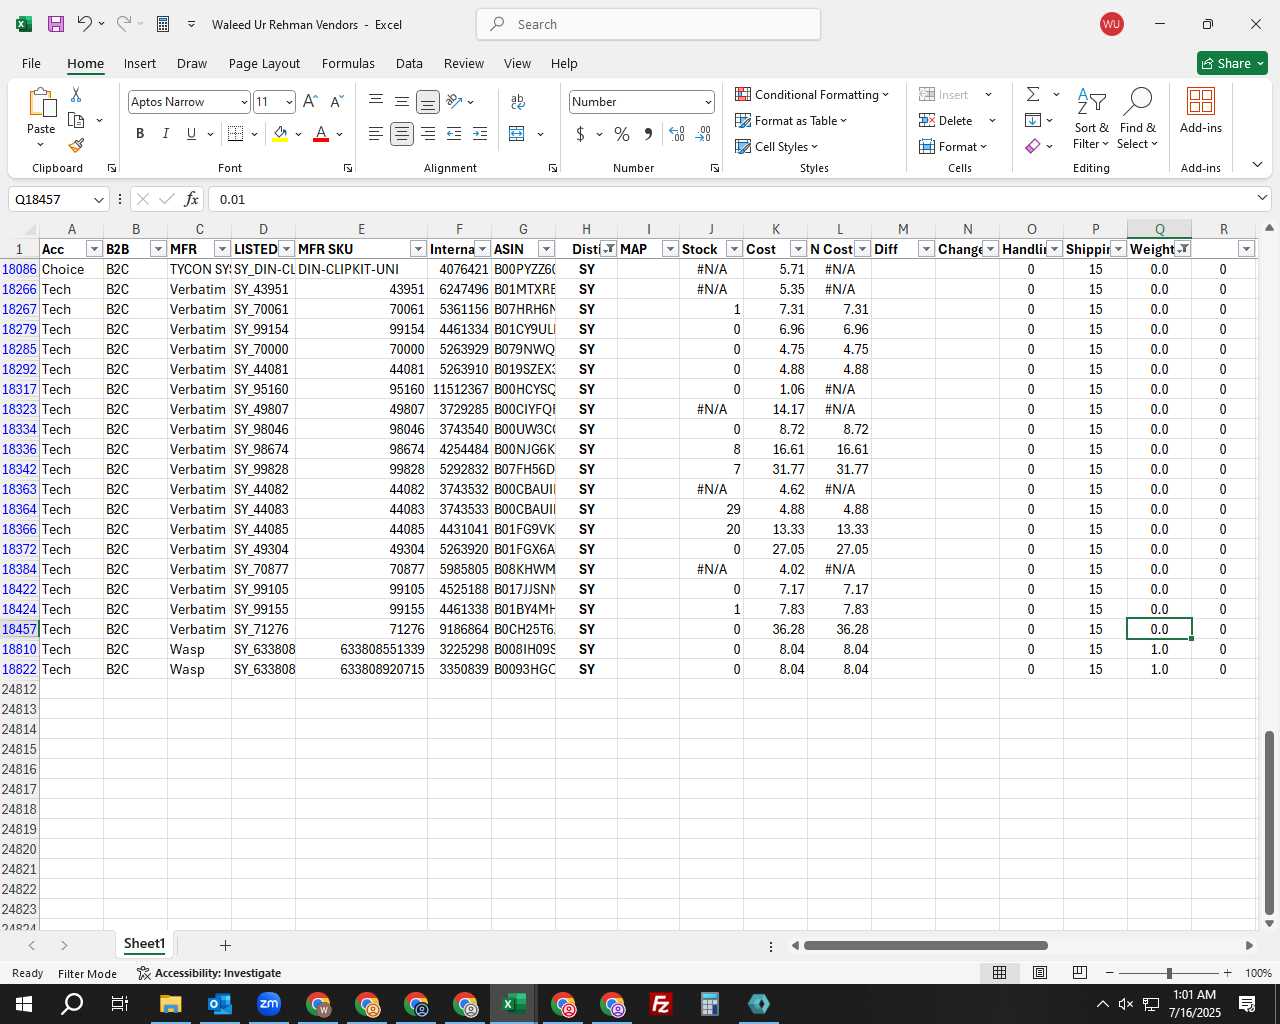Toggle Middle Align vertical alignment
Image resolution: width=1280 pixels, height=1024 pixels.
402,101
